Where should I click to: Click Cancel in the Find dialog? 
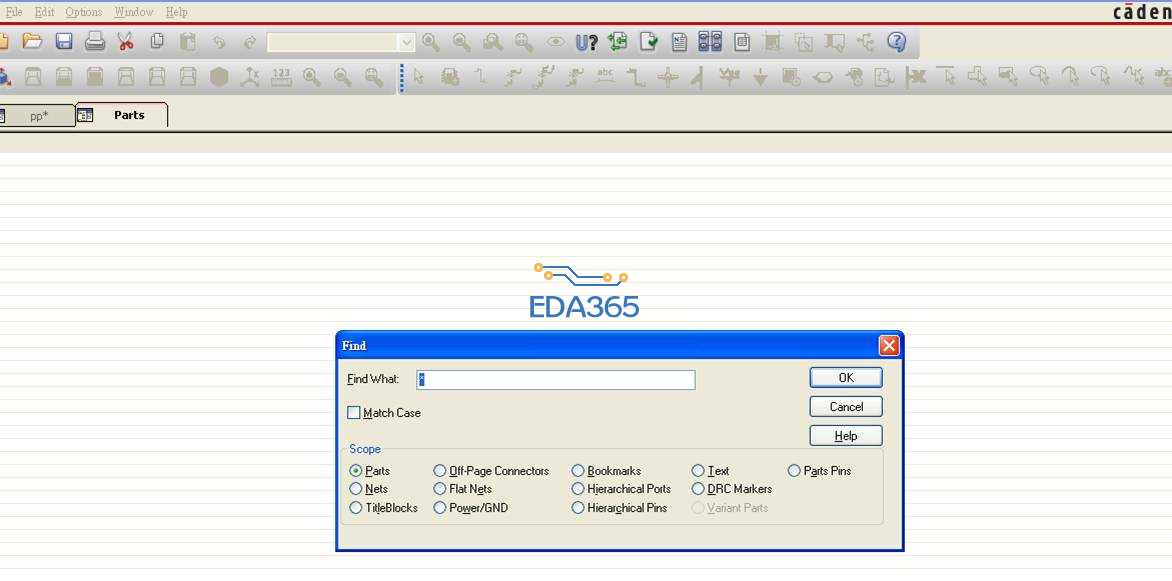tap(846, 407)
